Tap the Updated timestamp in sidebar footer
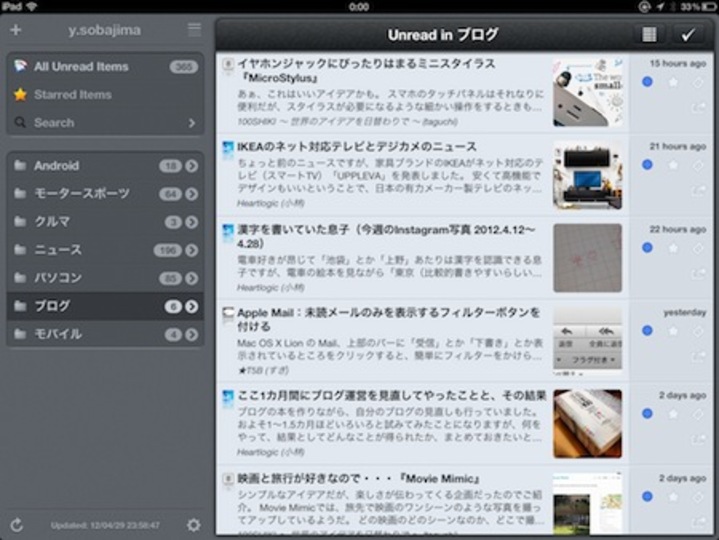 pyautogui.click(x=105, y=525)
